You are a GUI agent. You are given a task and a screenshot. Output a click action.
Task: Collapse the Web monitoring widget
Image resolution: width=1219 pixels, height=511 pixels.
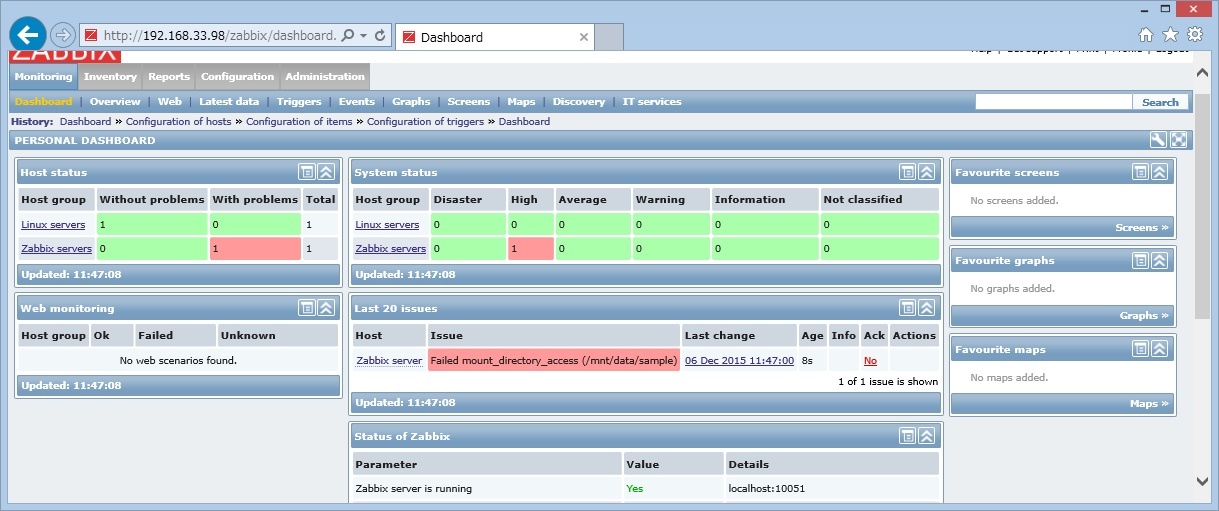(x=326, y=308)
